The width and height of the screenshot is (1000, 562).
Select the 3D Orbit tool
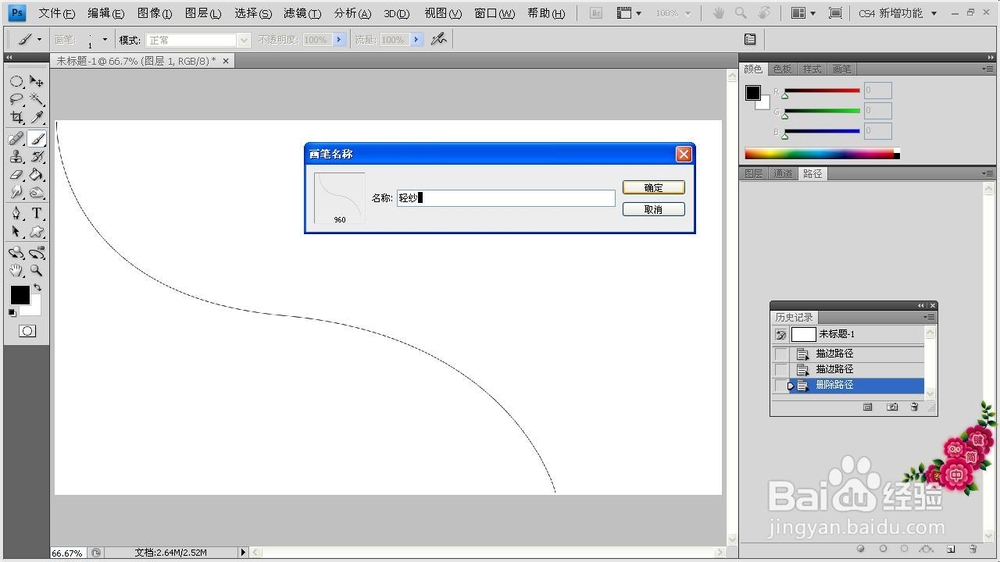coord(36,253)
